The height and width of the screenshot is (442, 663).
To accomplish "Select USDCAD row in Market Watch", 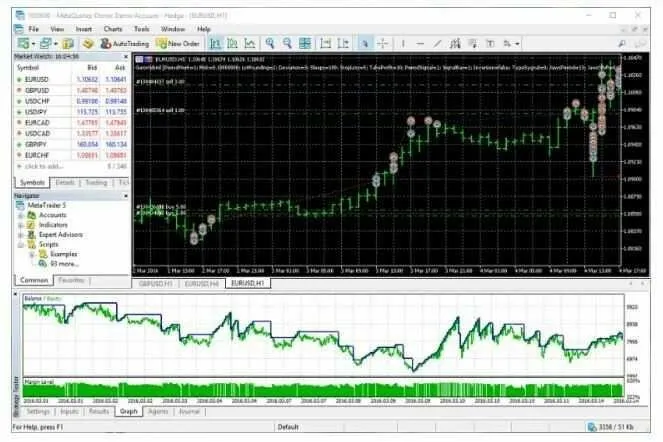I will 71,133.
